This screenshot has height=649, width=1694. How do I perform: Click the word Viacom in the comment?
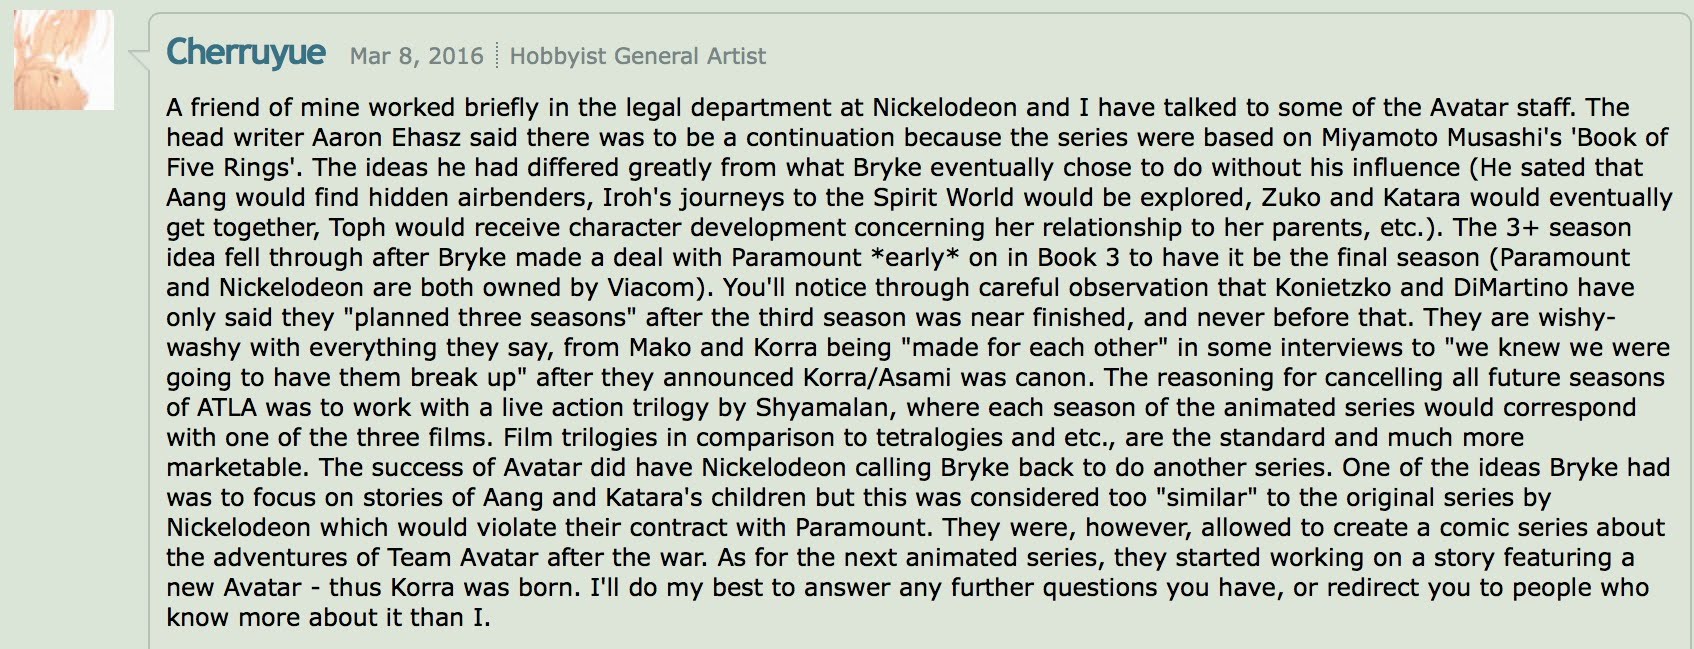[x=650, y=288]
